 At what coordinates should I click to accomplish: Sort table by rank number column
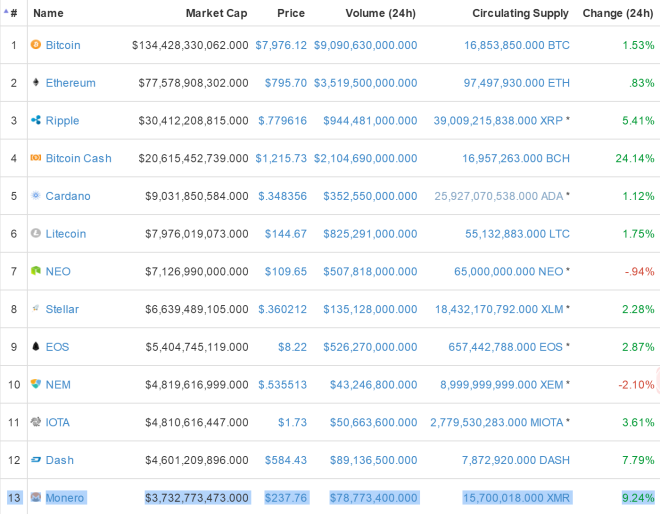click(13, 14)
